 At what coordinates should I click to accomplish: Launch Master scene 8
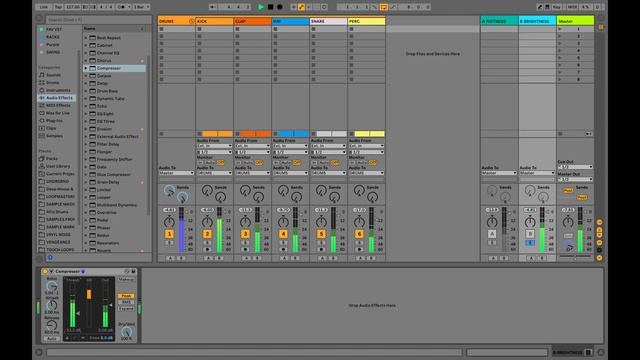click(x=560, y=80)
